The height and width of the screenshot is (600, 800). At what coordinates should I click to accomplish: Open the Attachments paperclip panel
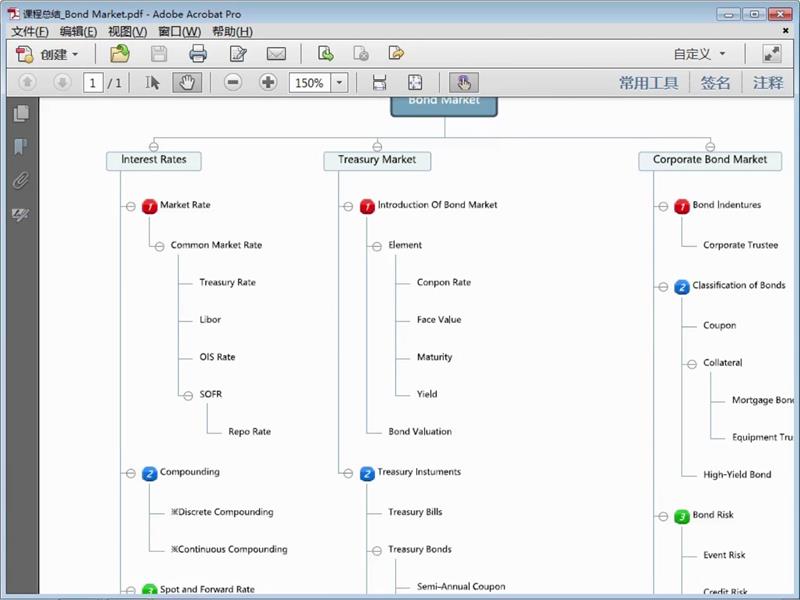[20, 181]
